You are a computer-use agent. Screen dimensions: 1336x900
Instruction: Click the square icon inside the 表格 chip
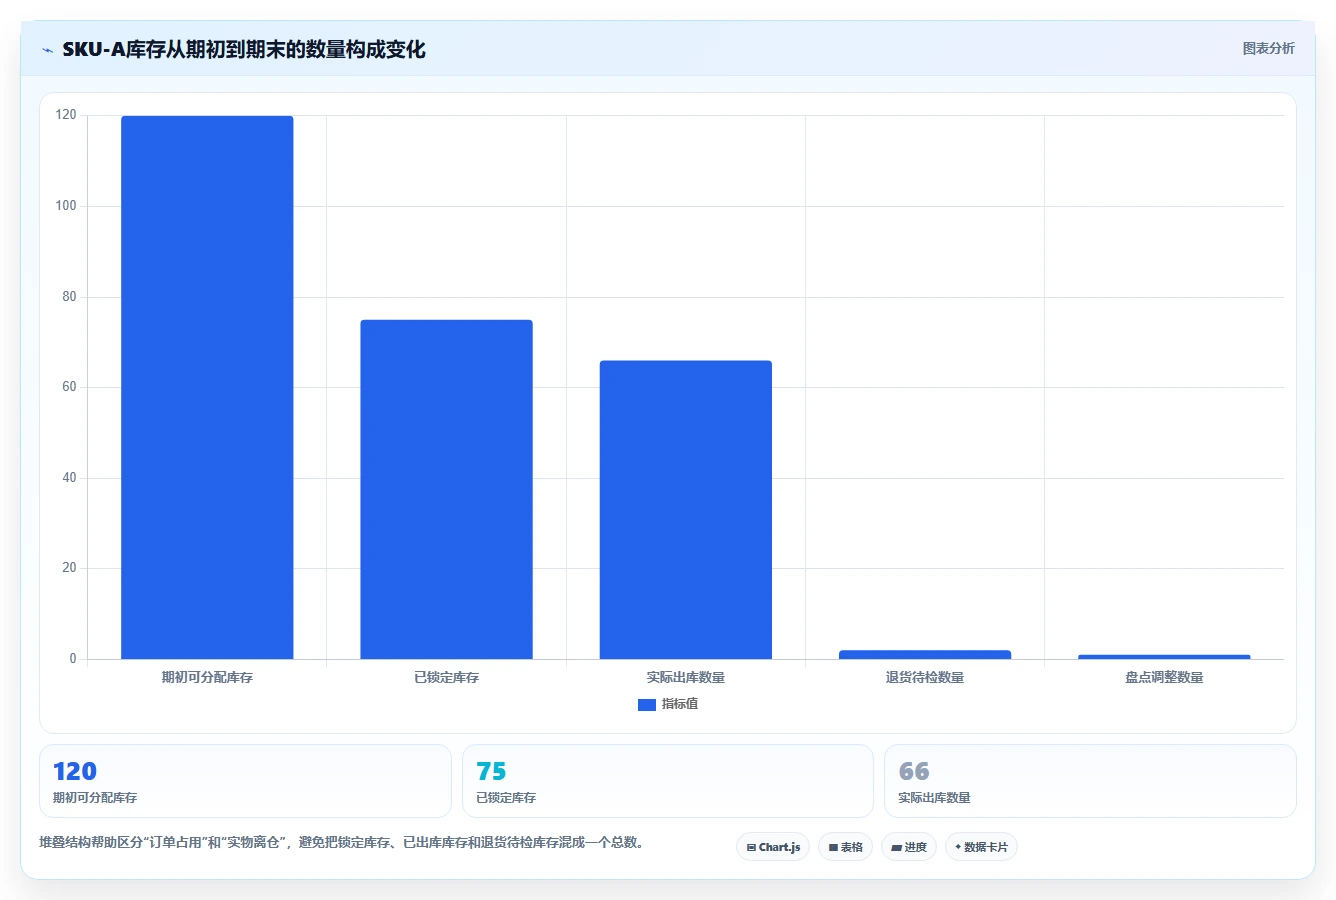[833, 847]
